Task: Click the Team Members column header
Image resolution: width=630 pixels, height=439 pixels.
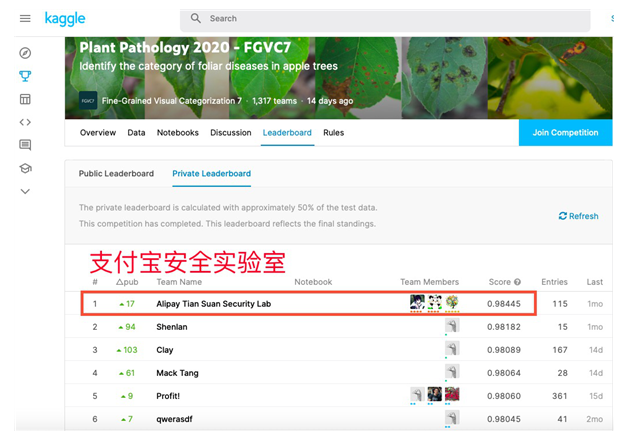Action: pyautogui.click(x=430, y=282)
